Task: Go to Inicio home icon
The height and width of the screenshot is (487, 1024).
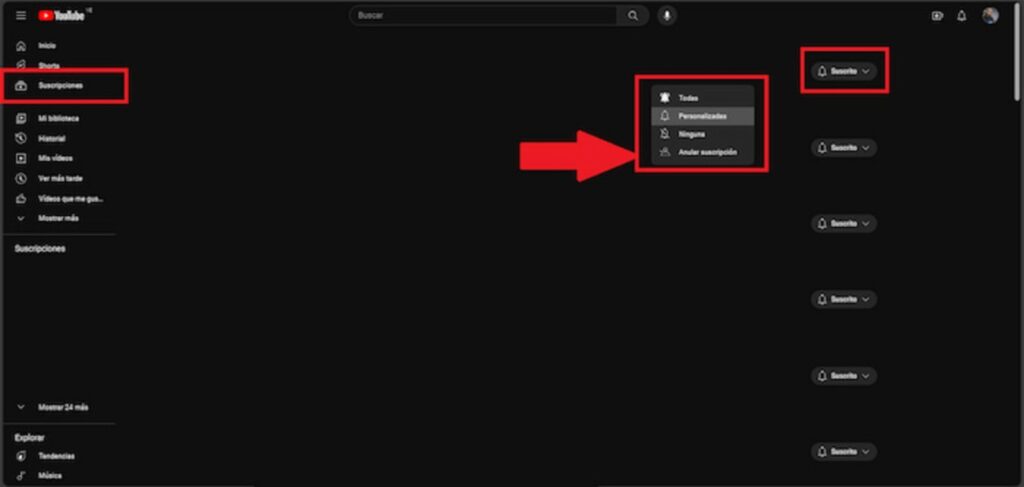Action: pos(21,46)
